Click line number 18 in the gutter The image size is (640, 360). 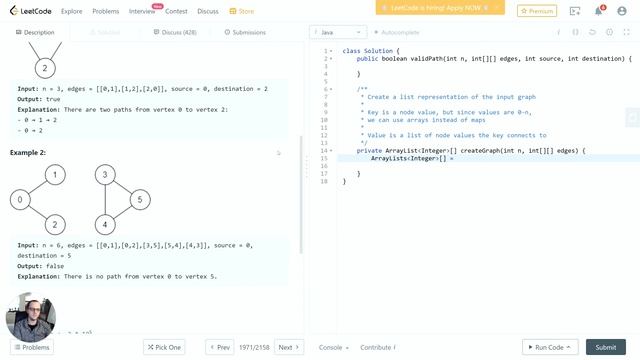tap(324, 181)
